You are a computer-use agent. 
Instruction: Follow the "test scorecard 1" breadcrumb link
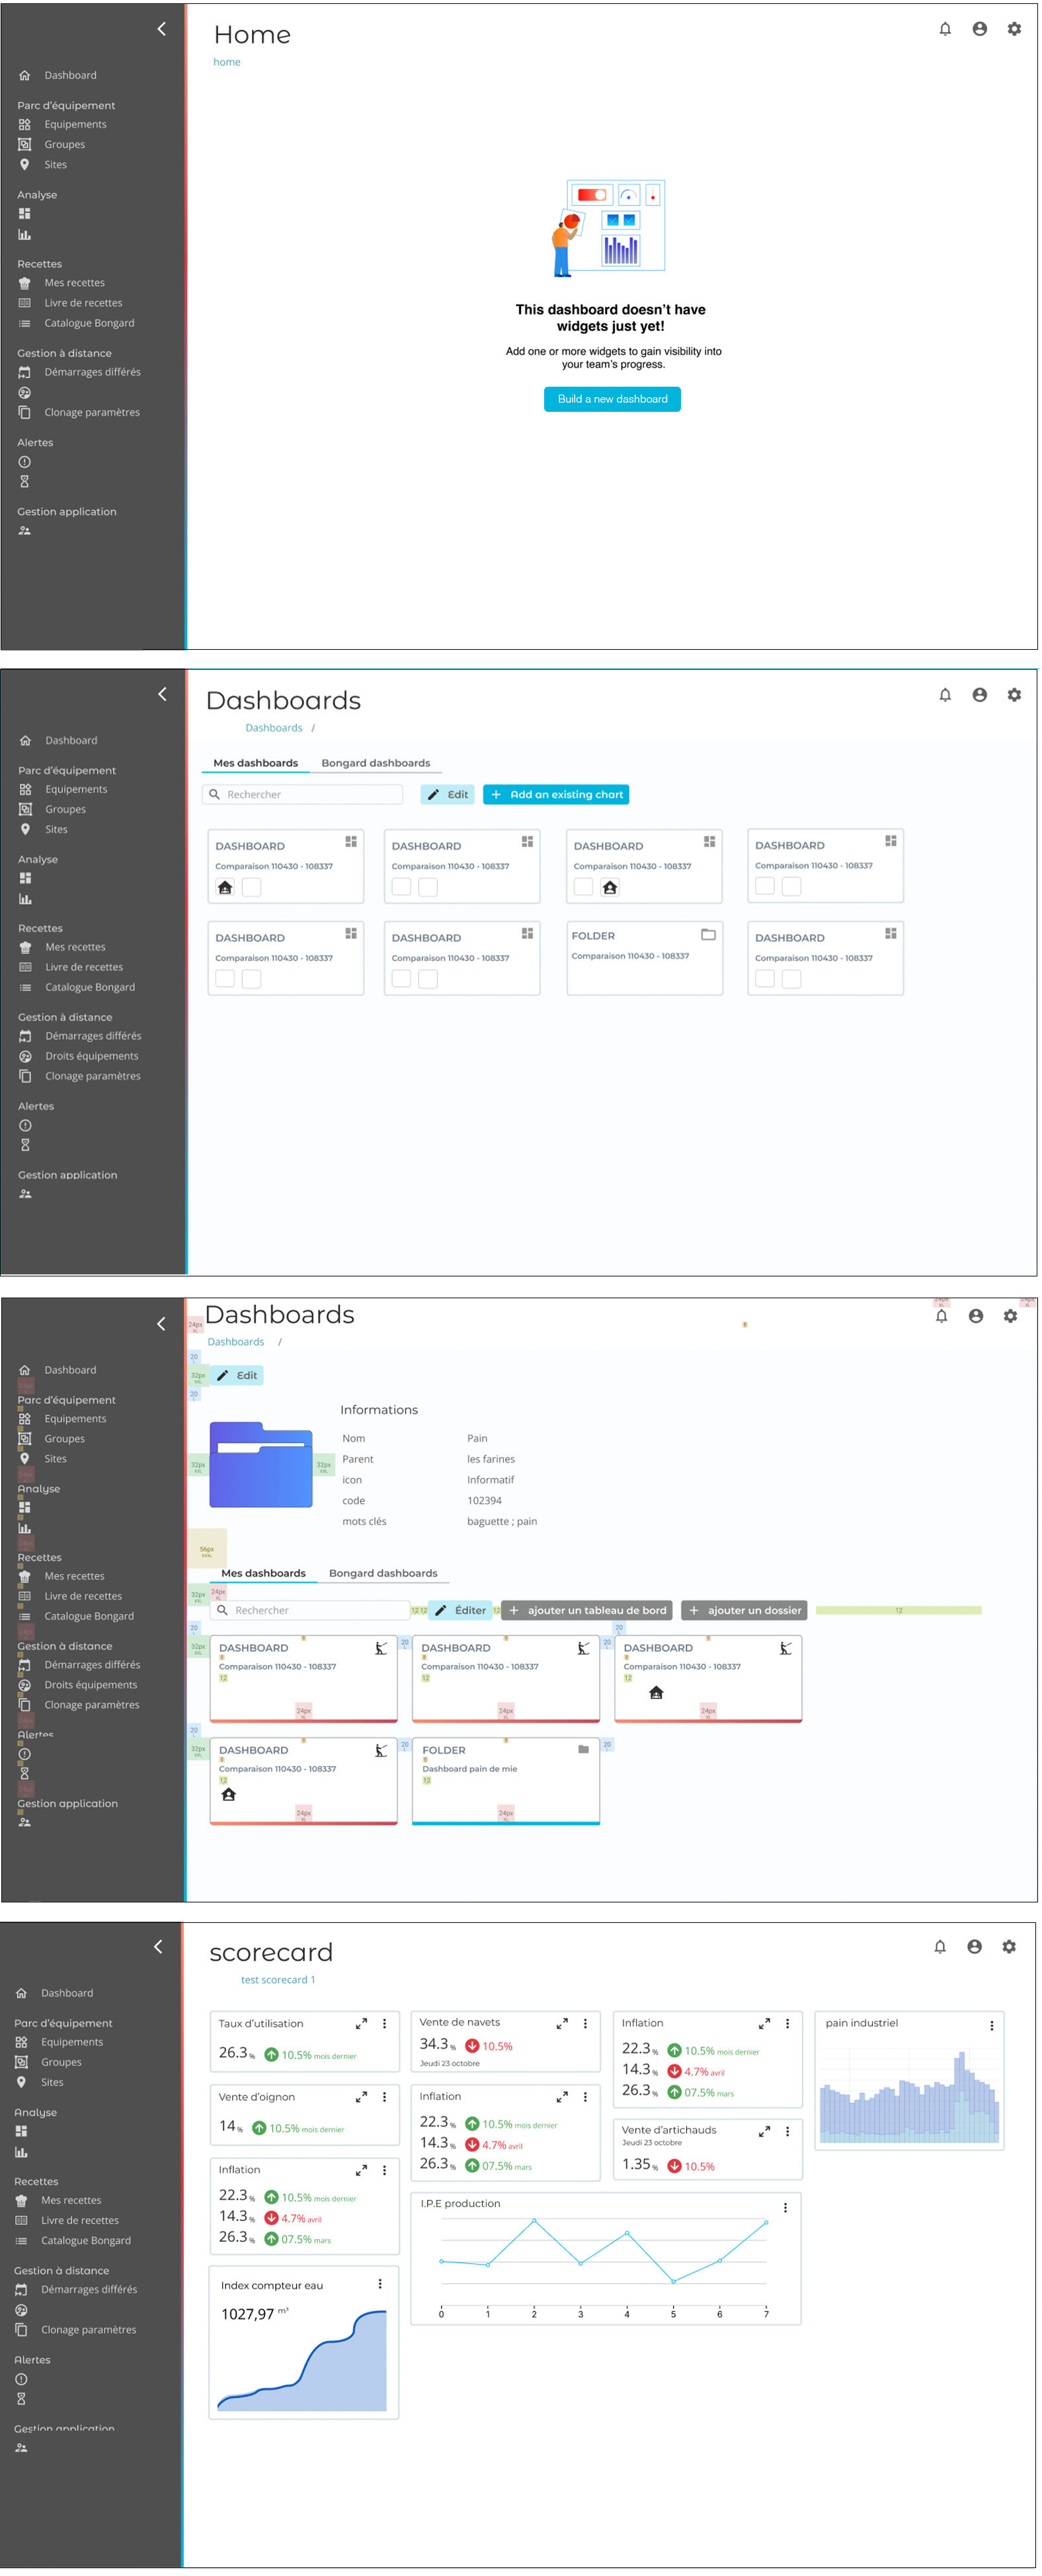pos(278,1980)
